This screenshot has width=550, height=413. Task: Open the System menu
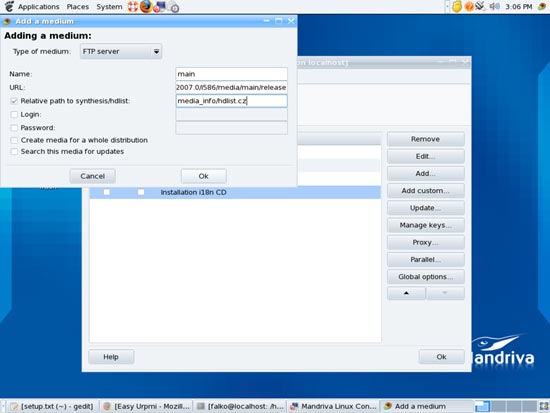[109, 7]
